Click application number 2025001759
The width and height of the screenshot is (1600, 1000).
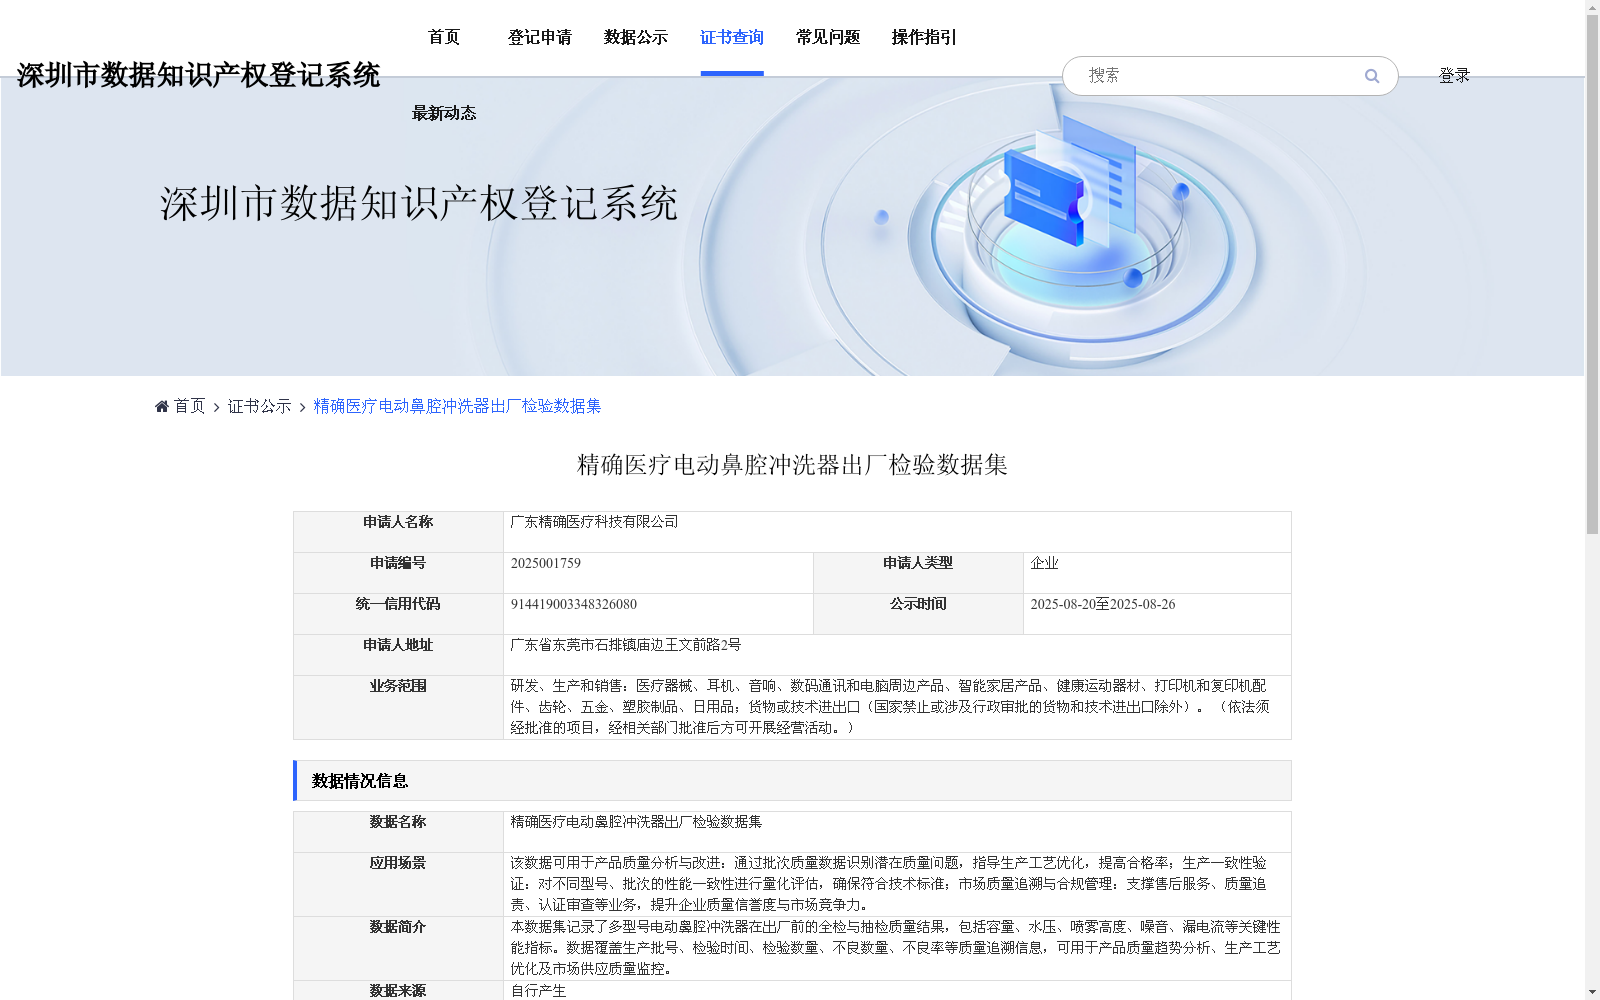[546, 563]
